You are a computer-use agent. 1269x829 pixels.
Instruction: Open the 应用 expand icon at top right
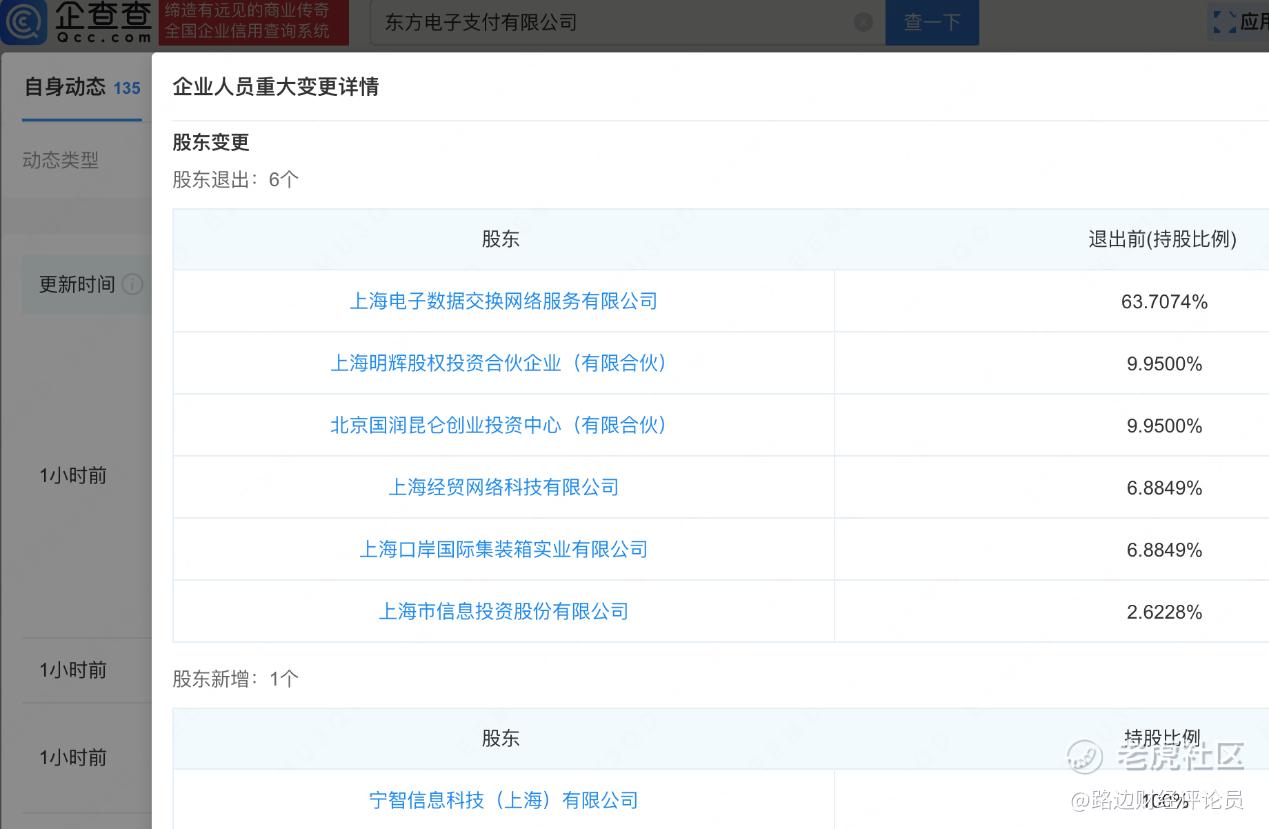tap(1224, 22)
